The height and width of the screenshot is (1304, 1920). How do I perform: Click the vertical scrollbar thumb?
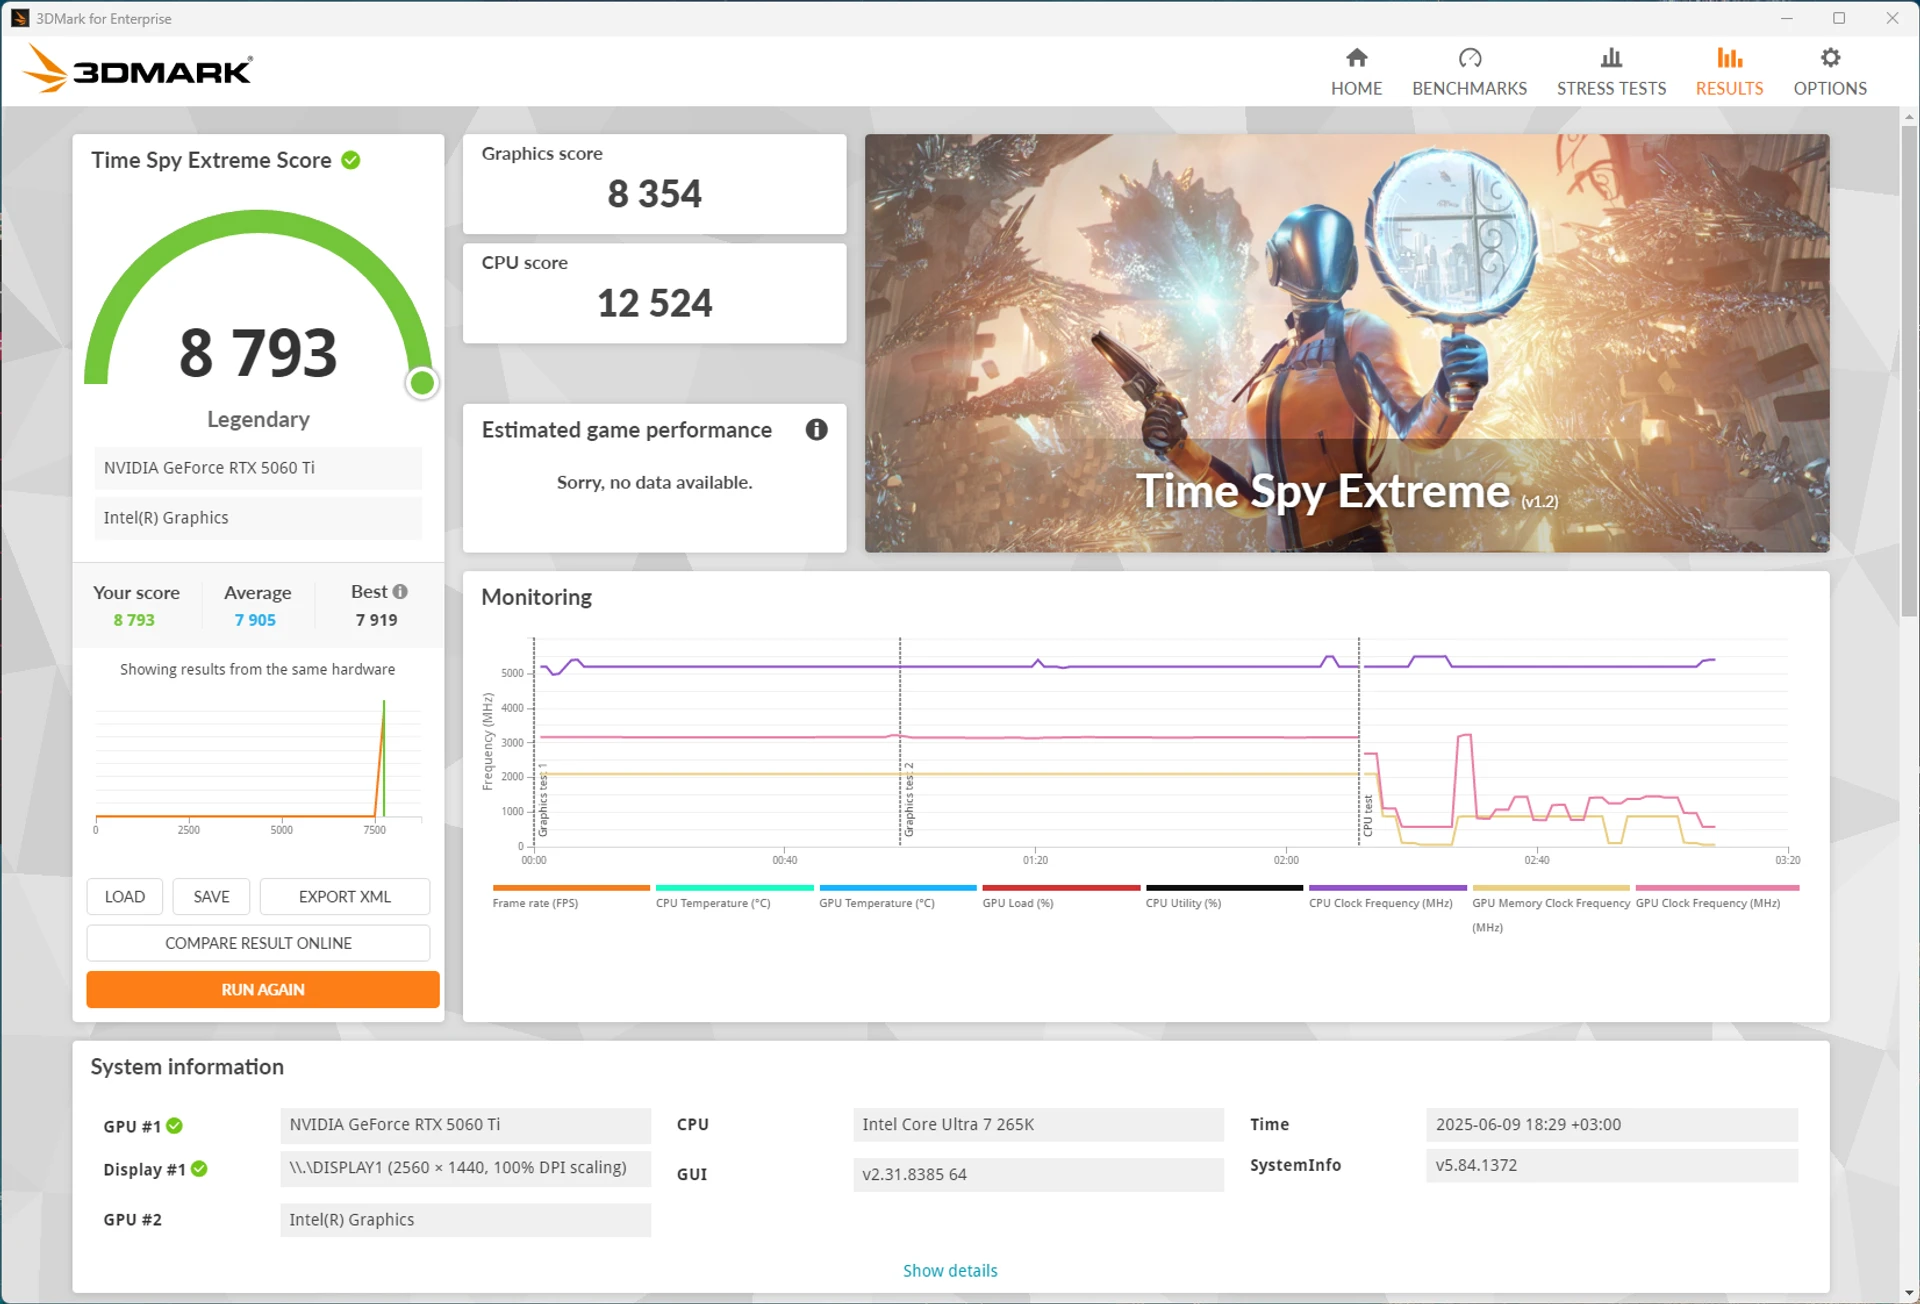tap(1909, 370)
